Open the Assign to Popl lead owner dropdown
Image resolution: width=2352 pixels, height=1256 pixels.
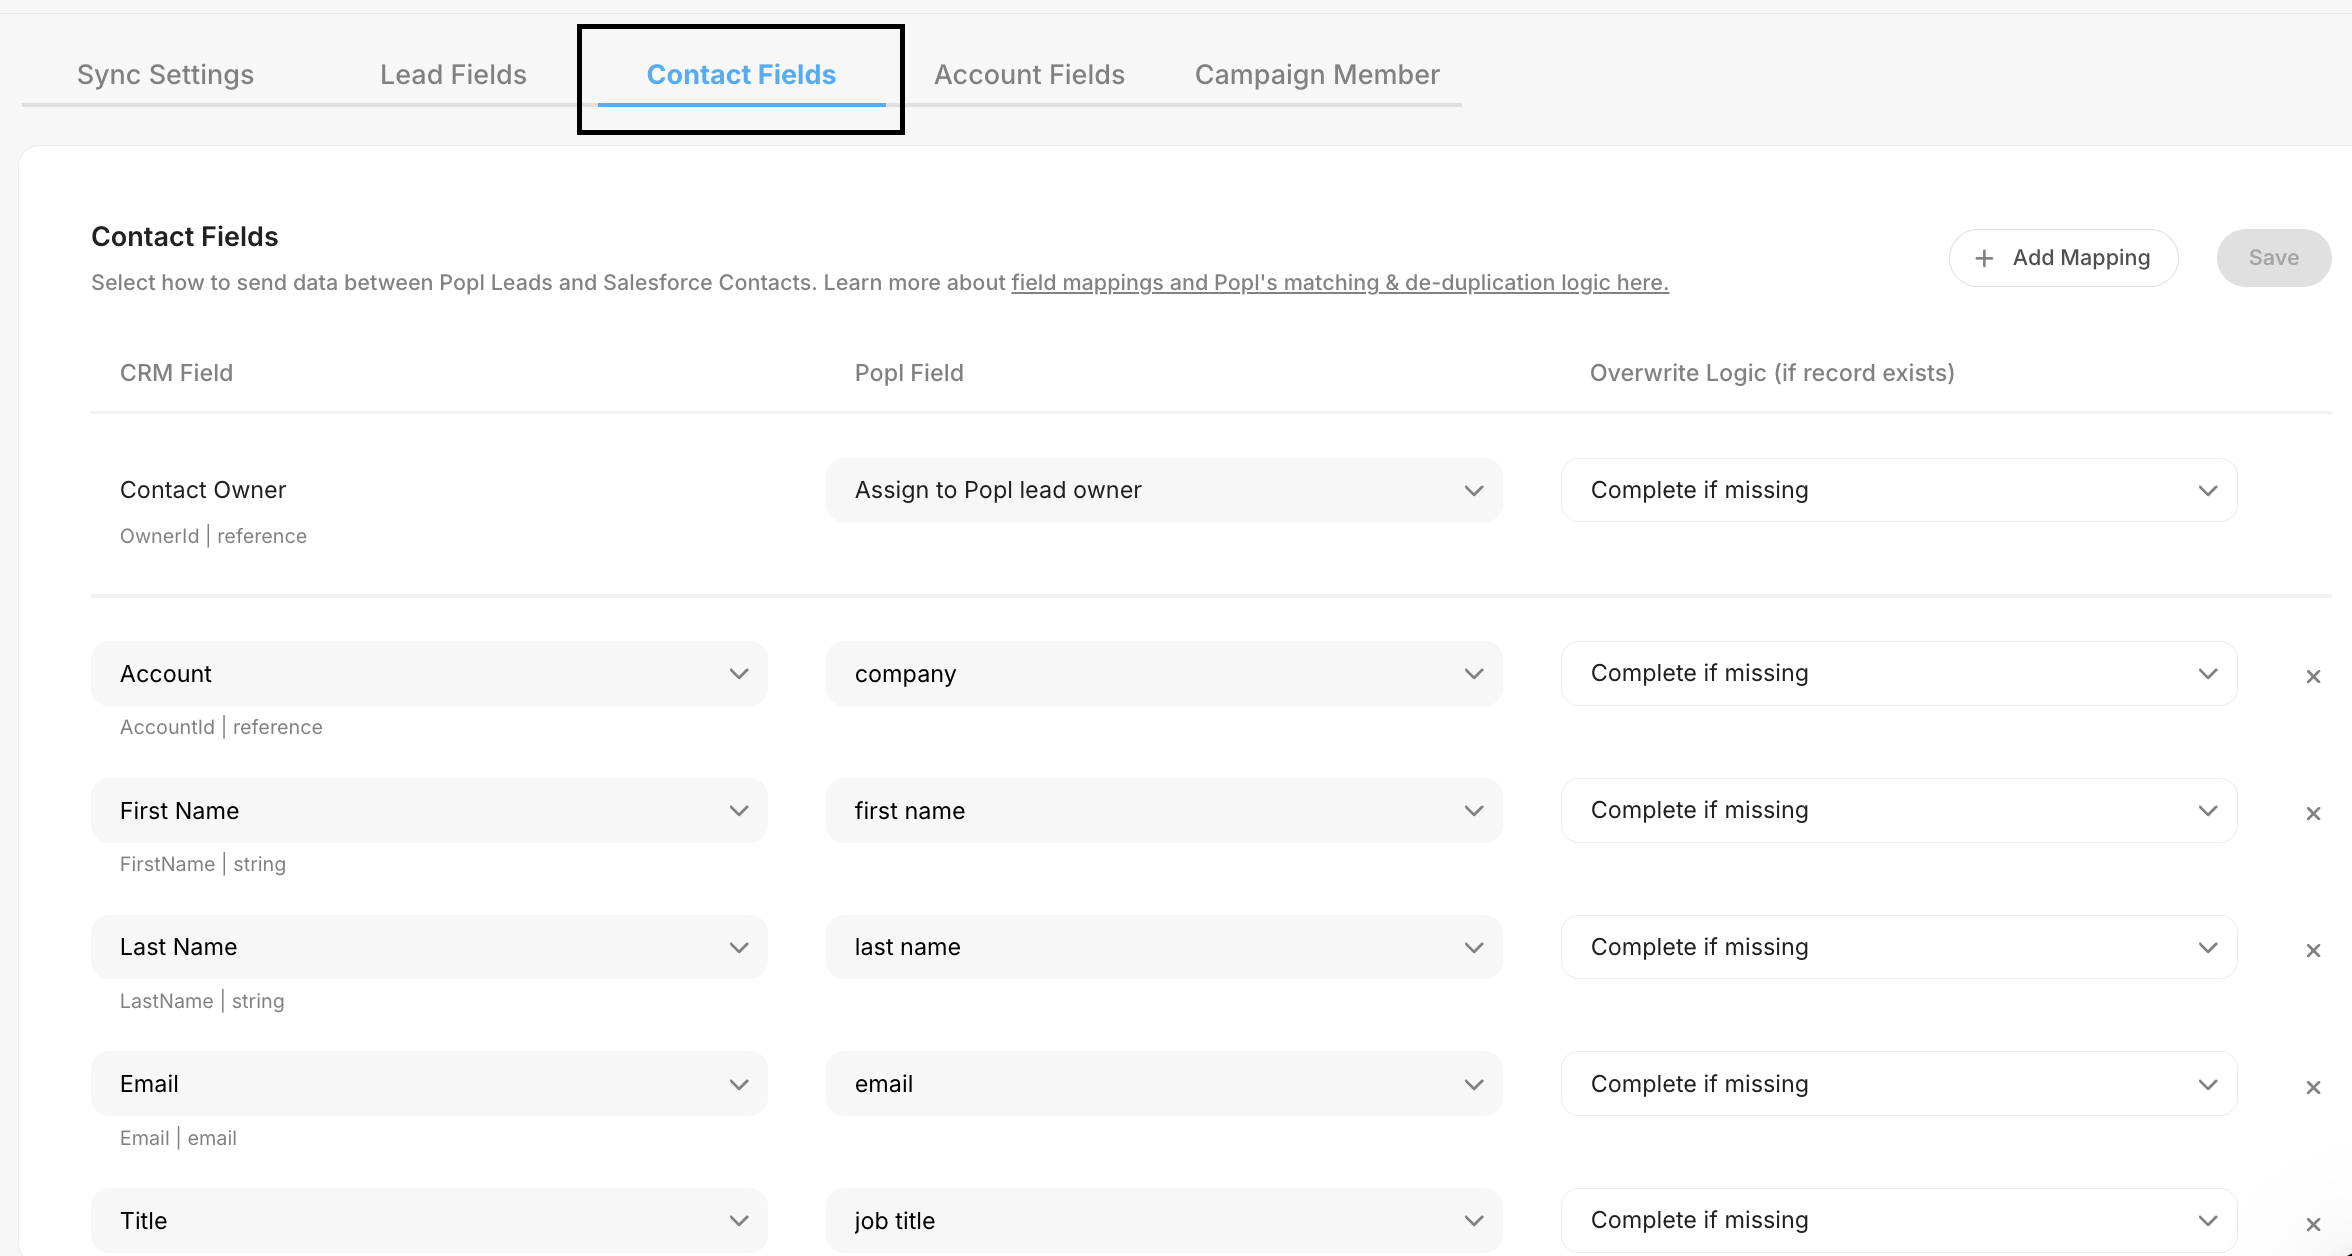[1164, 490]
